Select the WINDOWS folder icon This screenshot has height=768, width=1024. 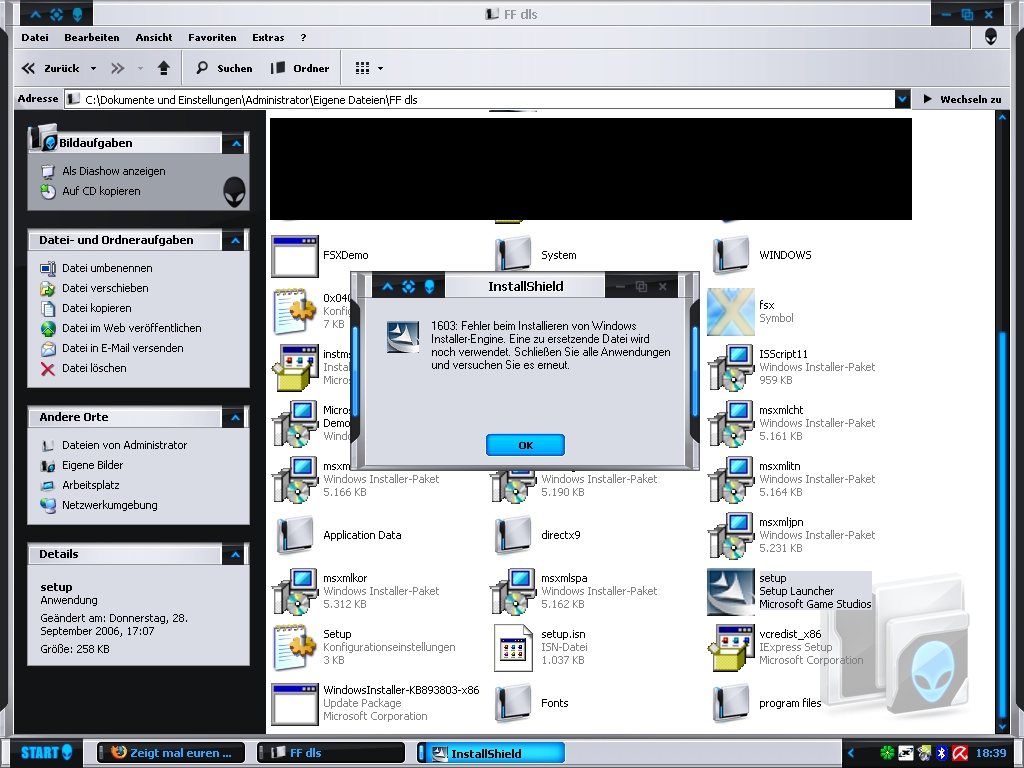[x=731, y=255]
